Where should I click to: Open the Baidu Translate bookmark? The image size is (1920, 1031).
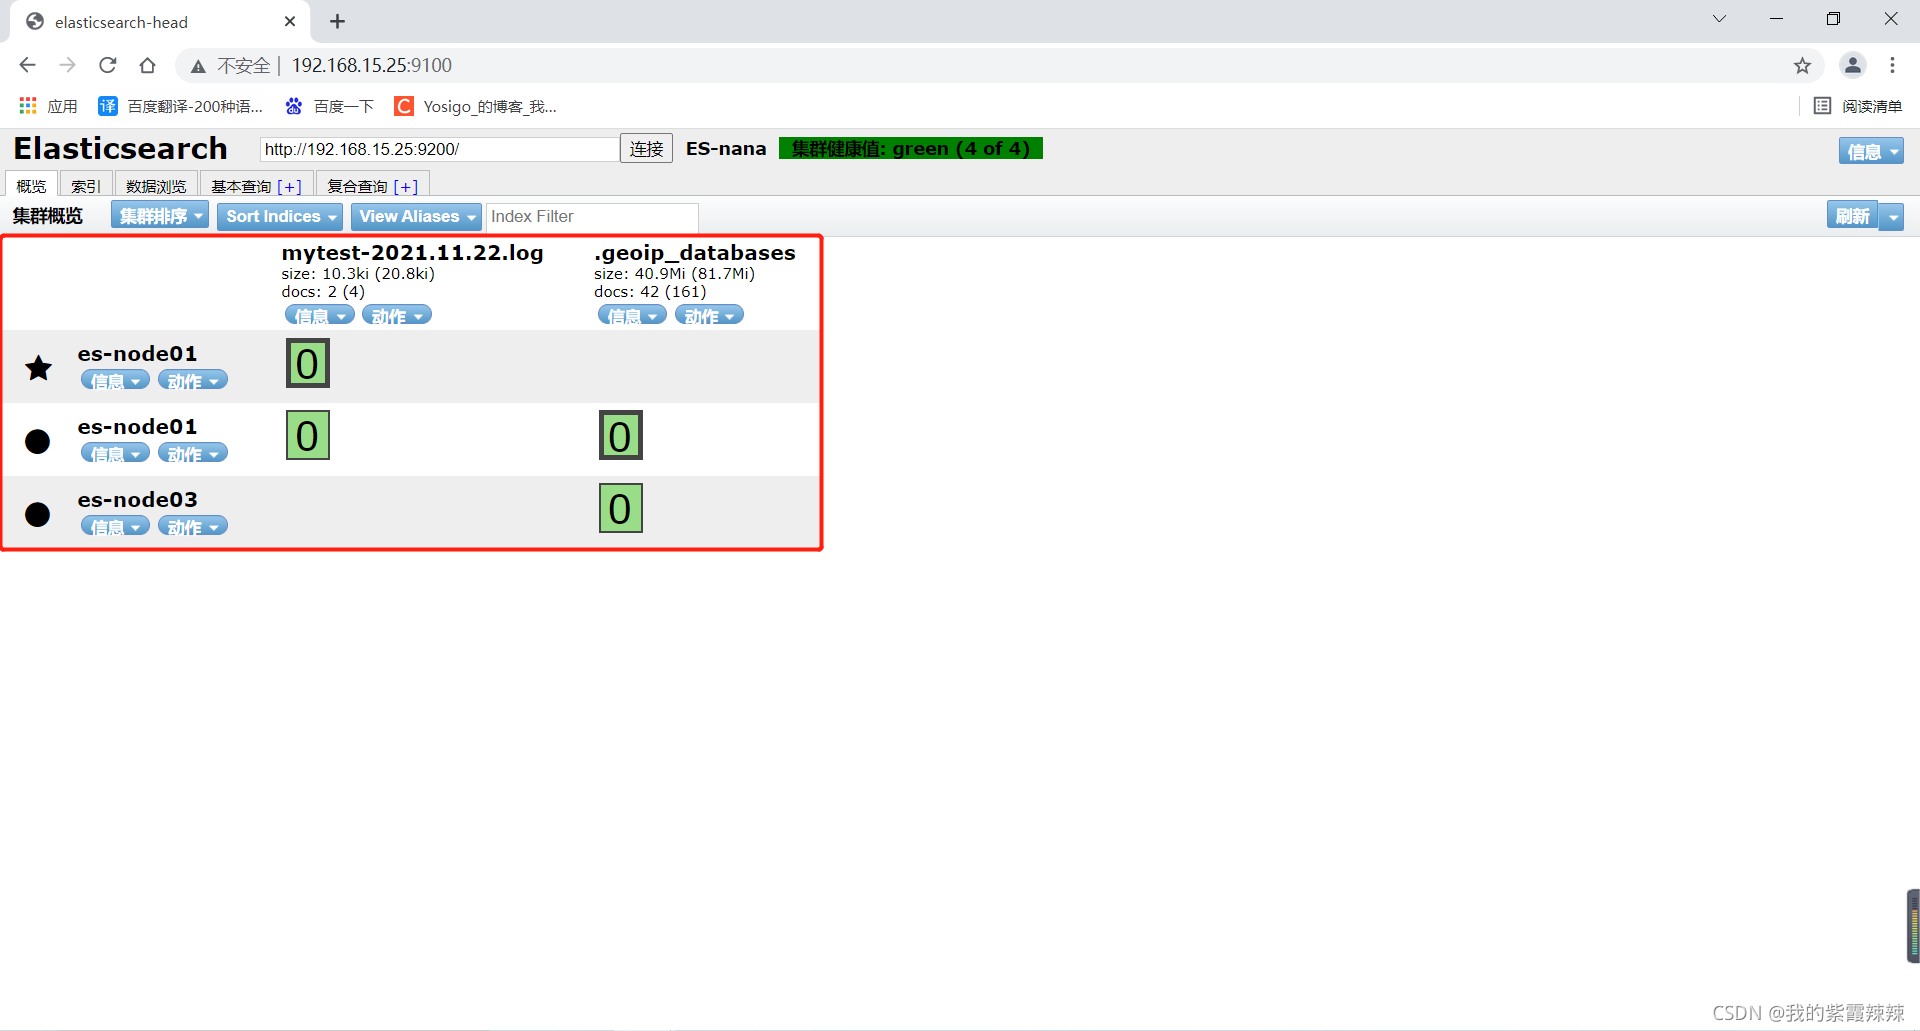click(181, 106)
